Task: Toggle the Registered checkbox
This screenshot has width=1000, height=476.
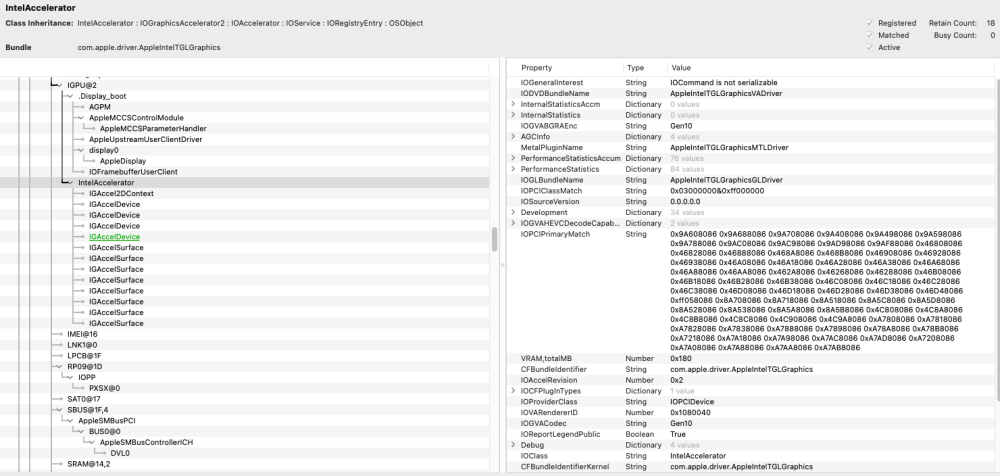Action: click(869, 23)
